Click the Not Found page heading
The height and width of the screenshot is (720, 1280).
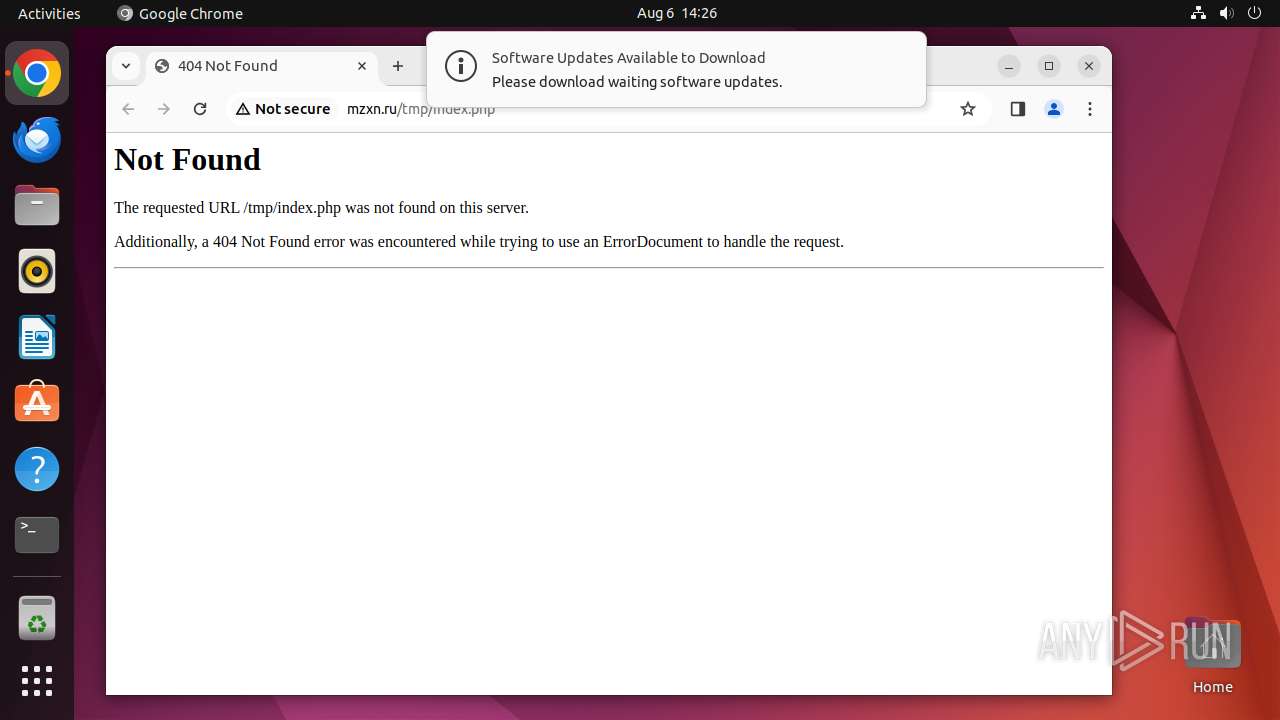point(187,159)
